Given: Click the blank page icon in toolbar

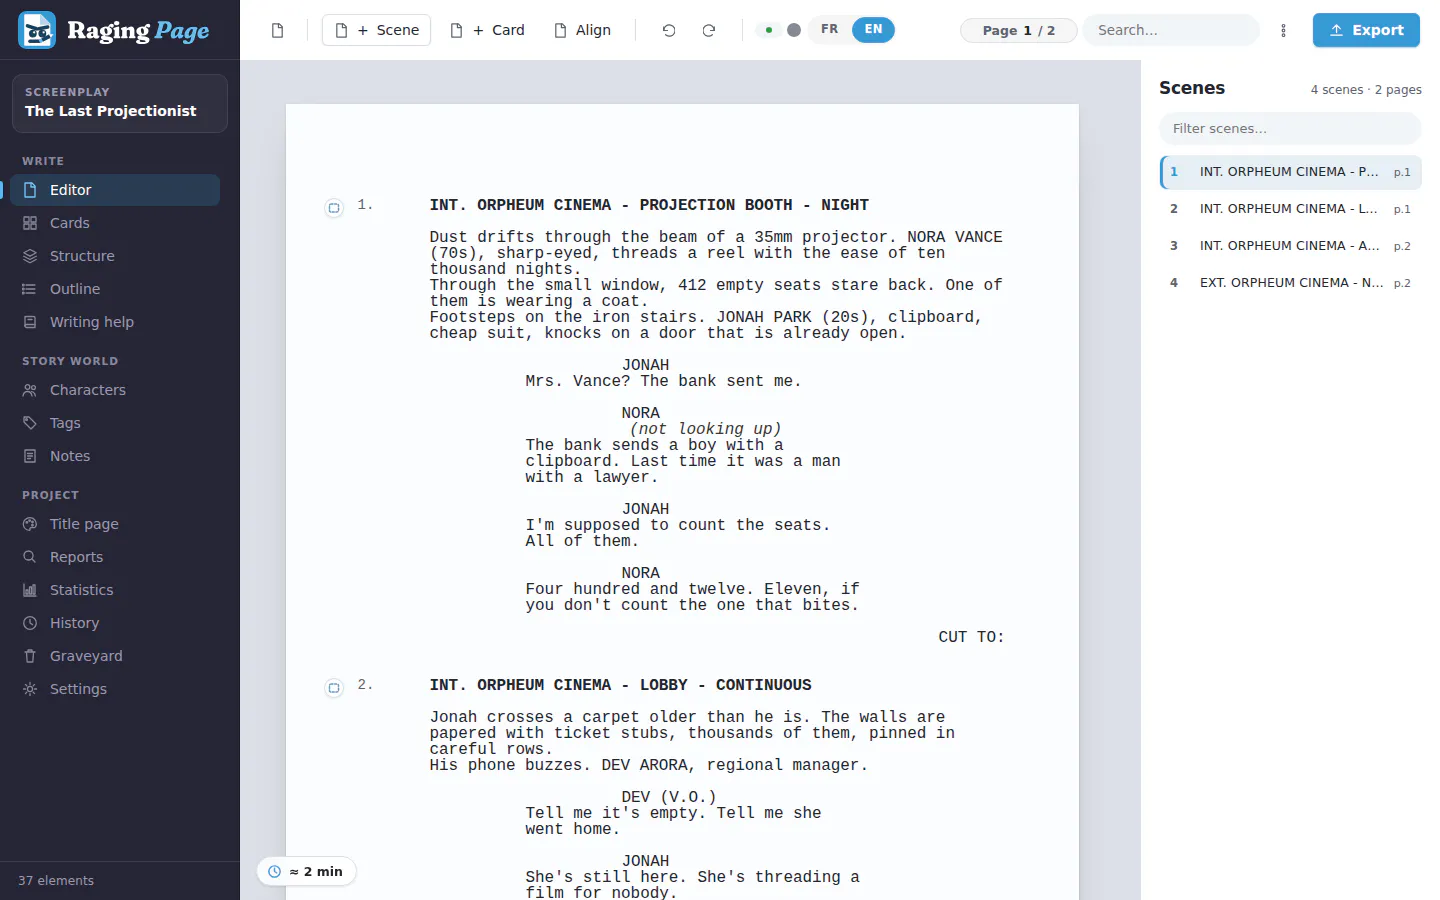Looking at the screenshot, I should [278, 30].
